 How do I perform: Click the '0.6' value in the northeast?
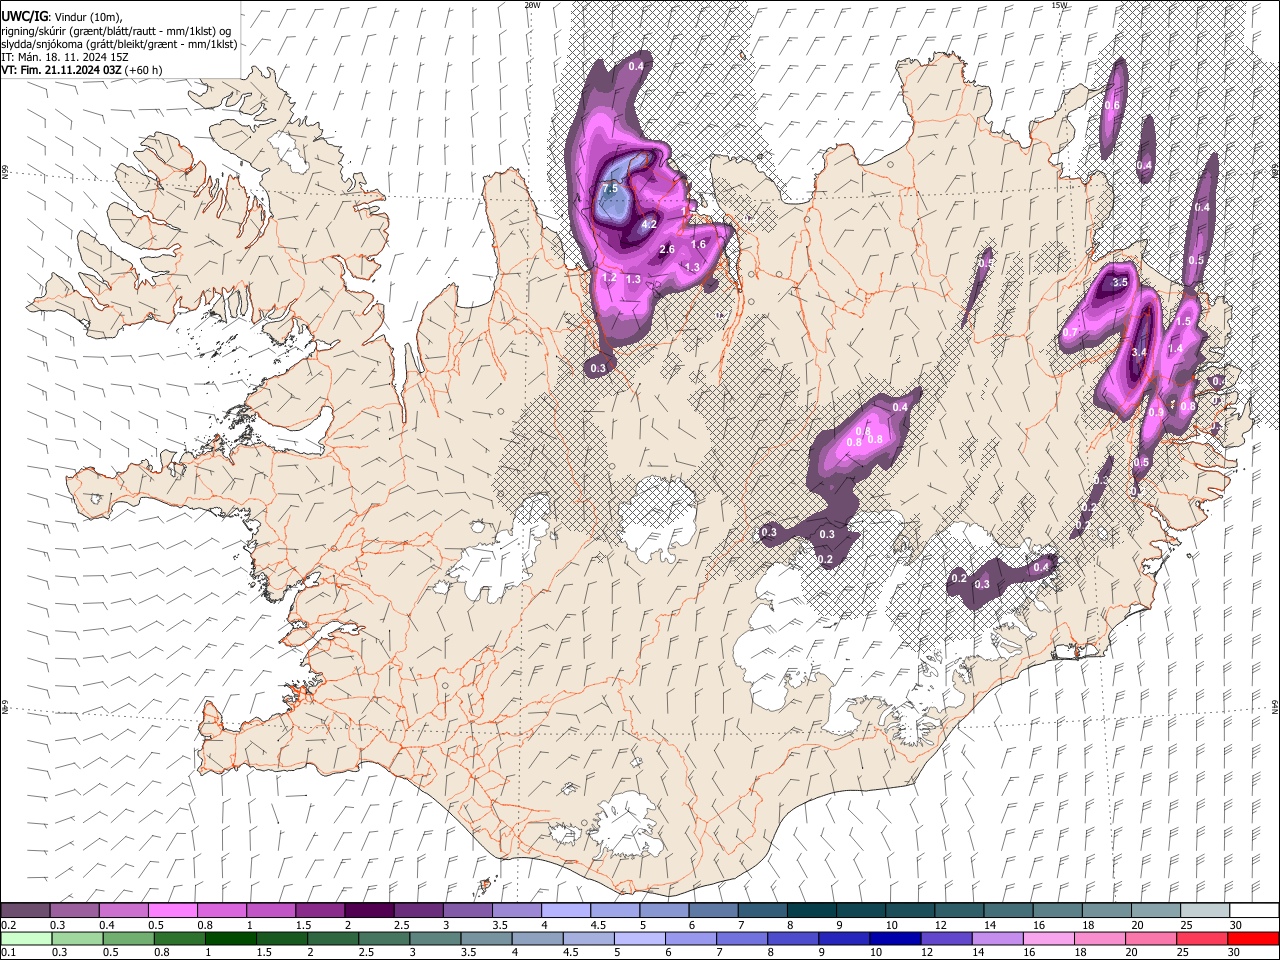point(1112,105)
